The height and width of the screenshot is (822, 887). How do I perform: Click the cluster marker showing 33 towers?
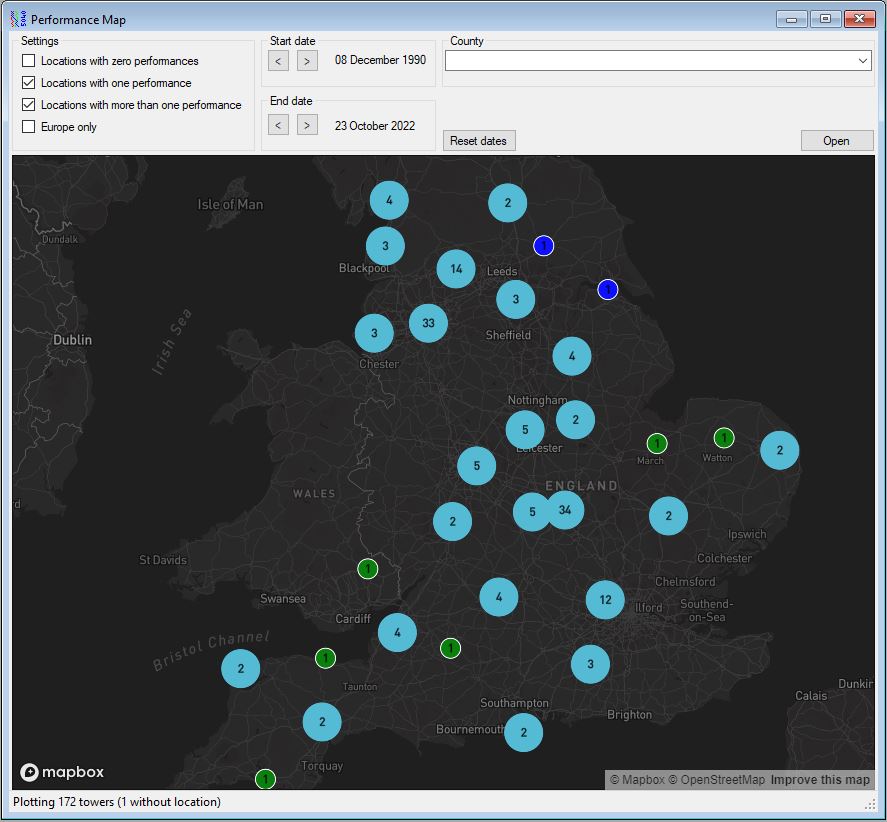pyautogui.click(x=428, y=323)
